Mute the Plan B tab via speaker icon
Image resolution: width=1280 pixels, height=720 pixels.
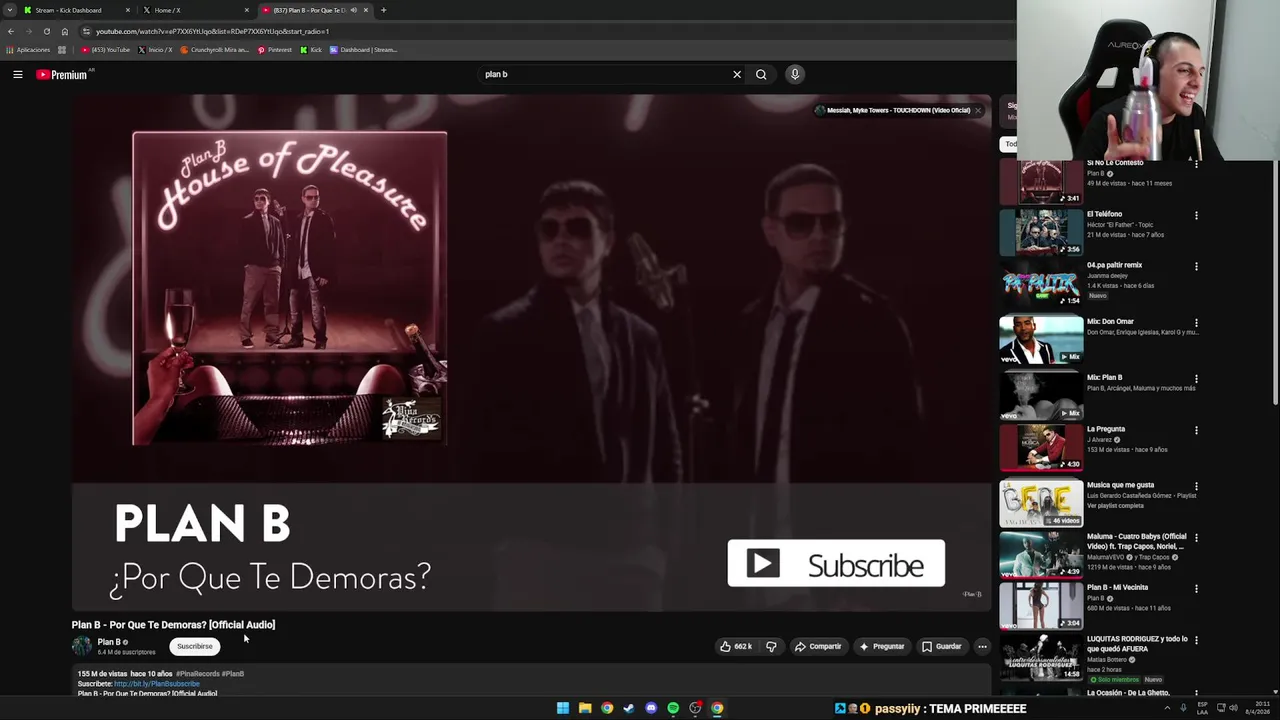coord(353,10)
